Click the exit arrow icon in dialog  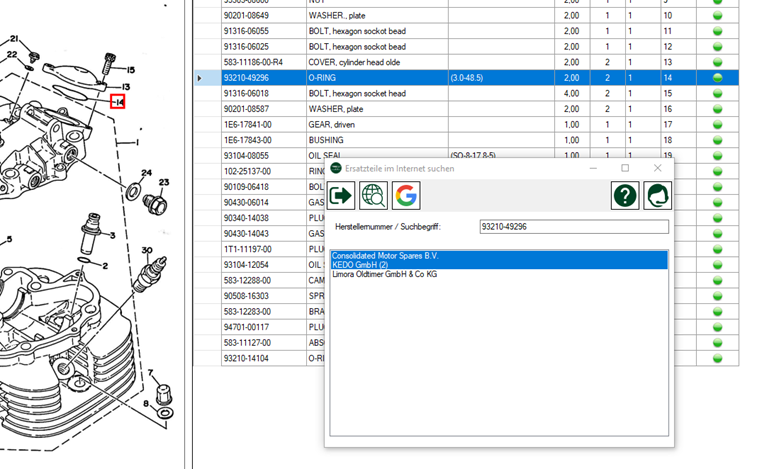(x=341, y=196)
